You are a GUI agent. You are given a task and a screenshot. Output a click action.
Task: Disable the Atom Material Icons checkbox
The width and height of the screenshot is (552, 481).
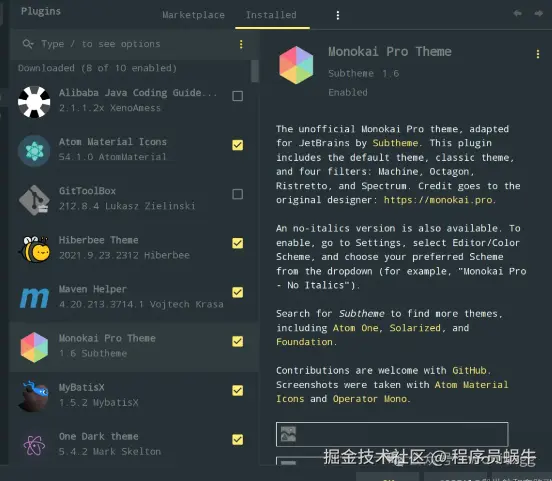[x=238, y=145]
